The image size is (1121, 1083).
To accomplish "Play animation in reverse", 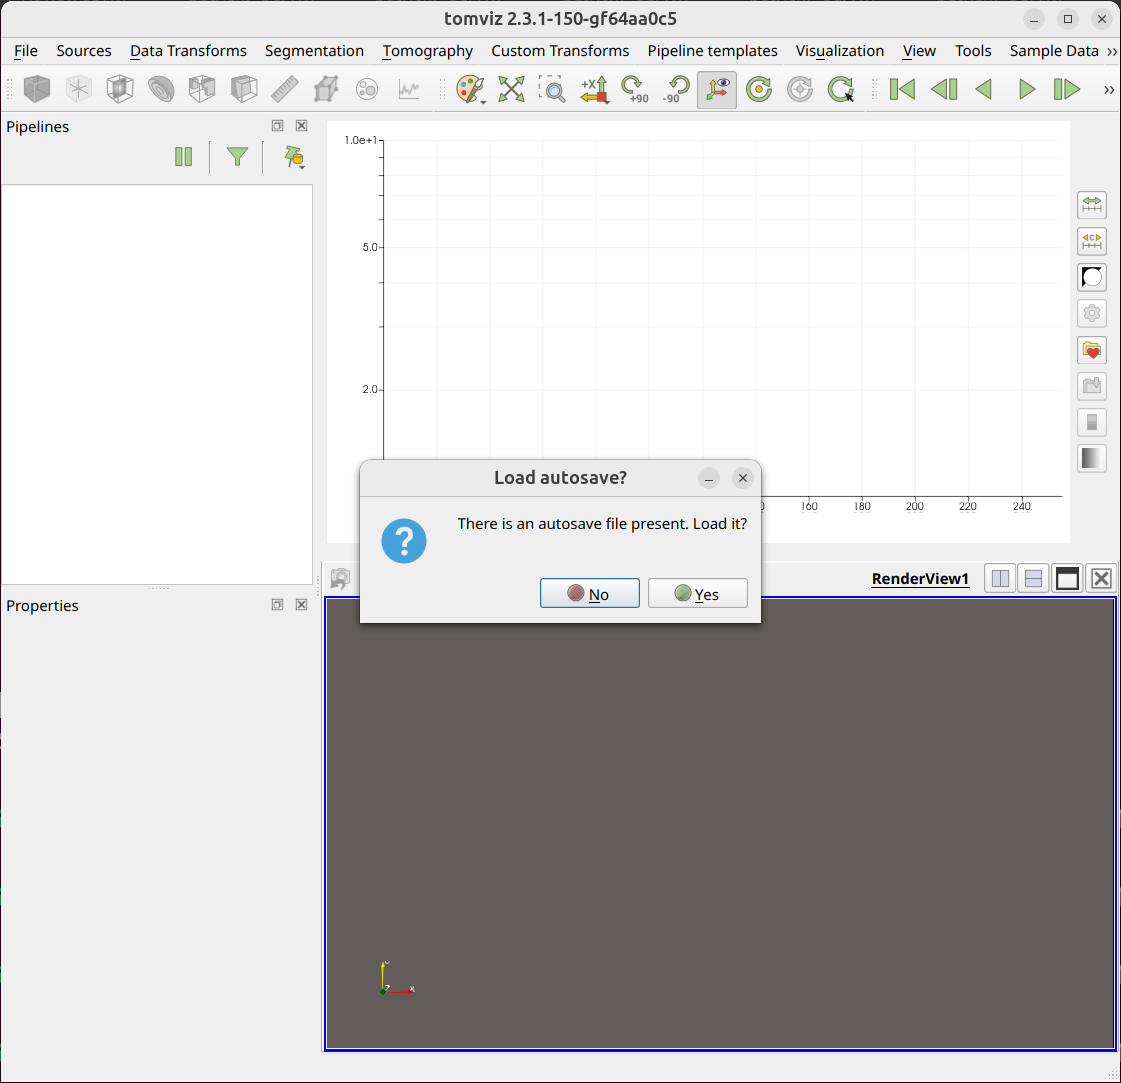I will coord(984,89).
